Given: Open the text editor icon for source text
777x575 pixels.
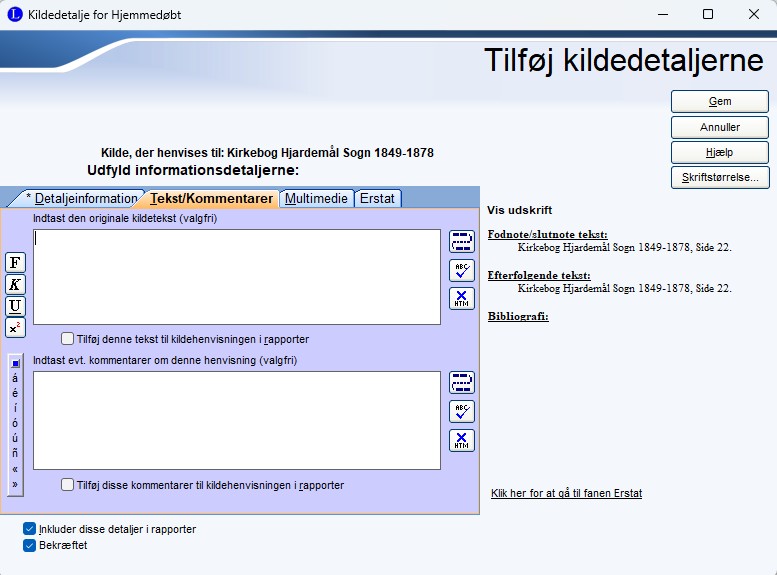Looking at the screenshot, I should point(461,241).
